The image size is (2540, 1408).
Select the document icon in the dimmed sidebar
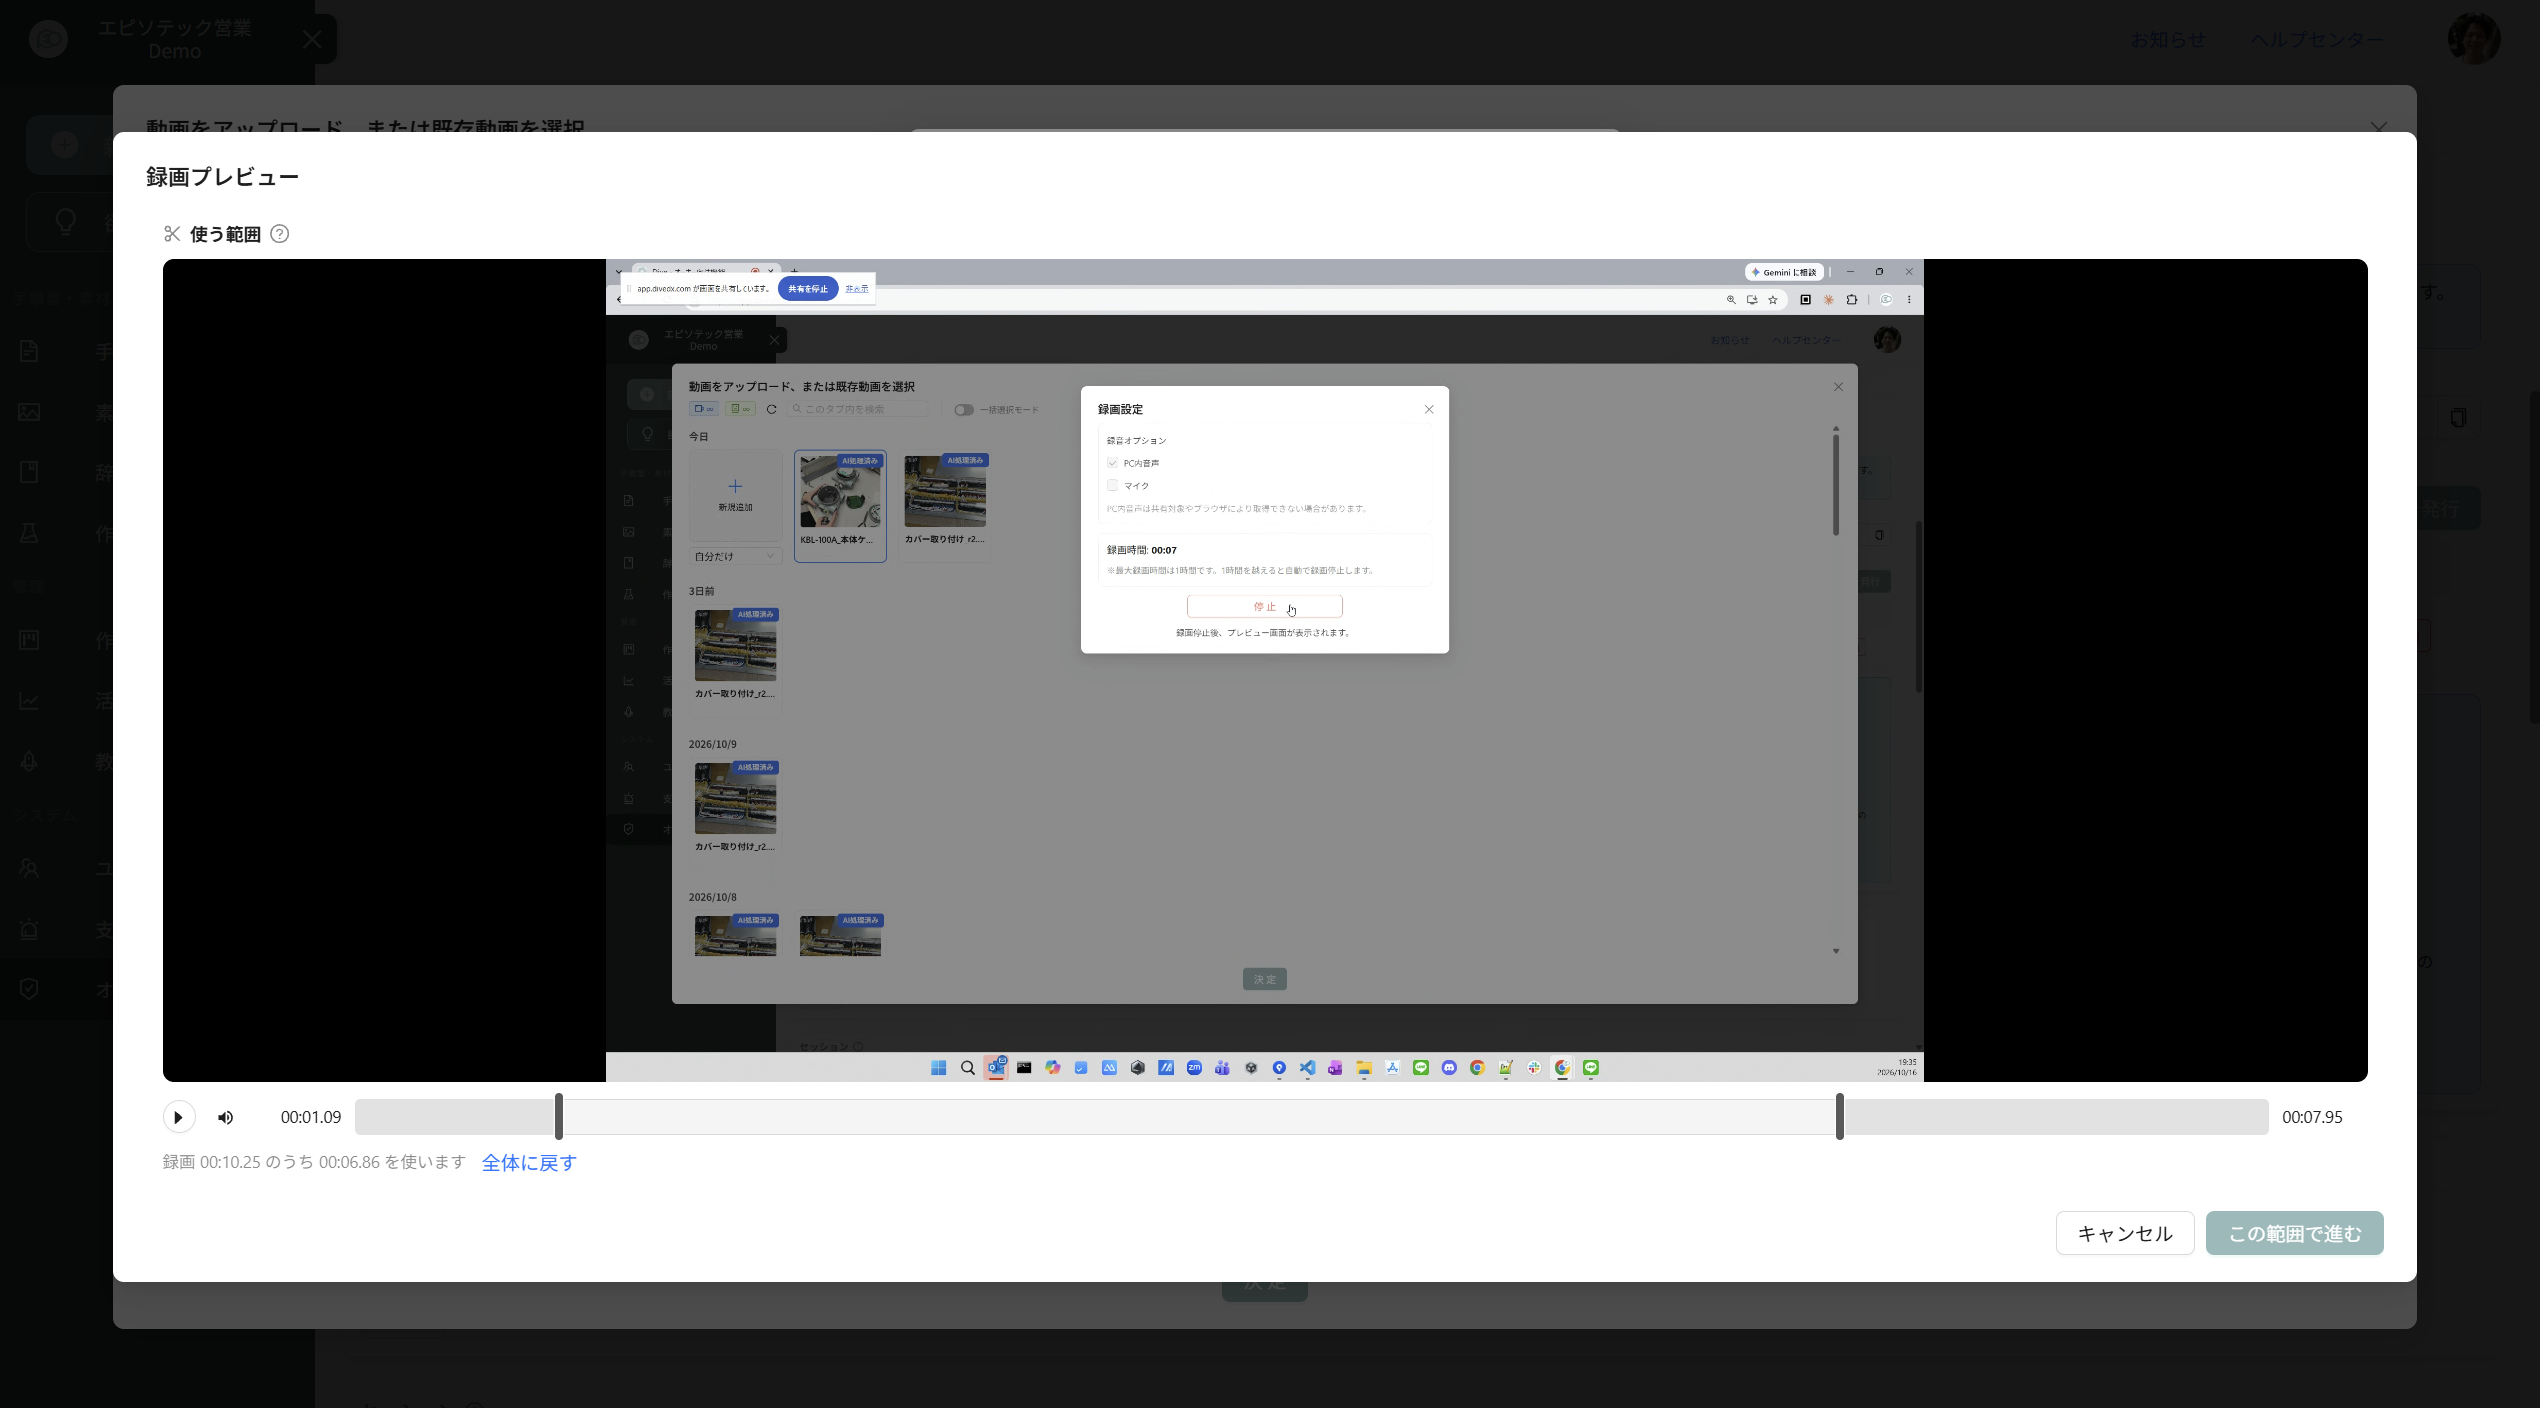pyautogui.click(x=29, y=351)
